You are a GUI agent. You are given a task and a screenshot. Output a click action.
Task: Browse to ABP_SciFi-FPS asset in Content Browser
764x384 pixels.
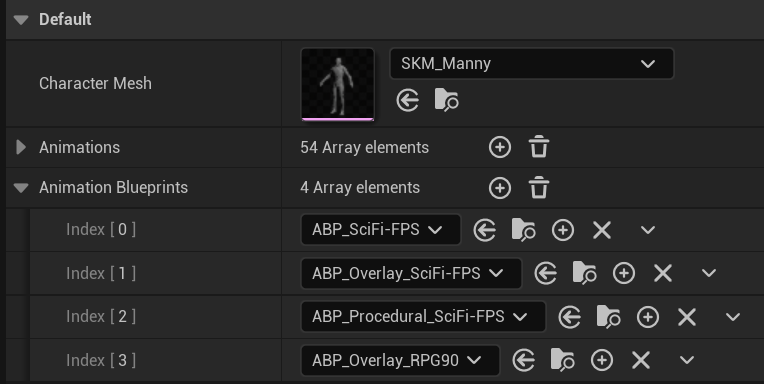[x=524, y=230]
